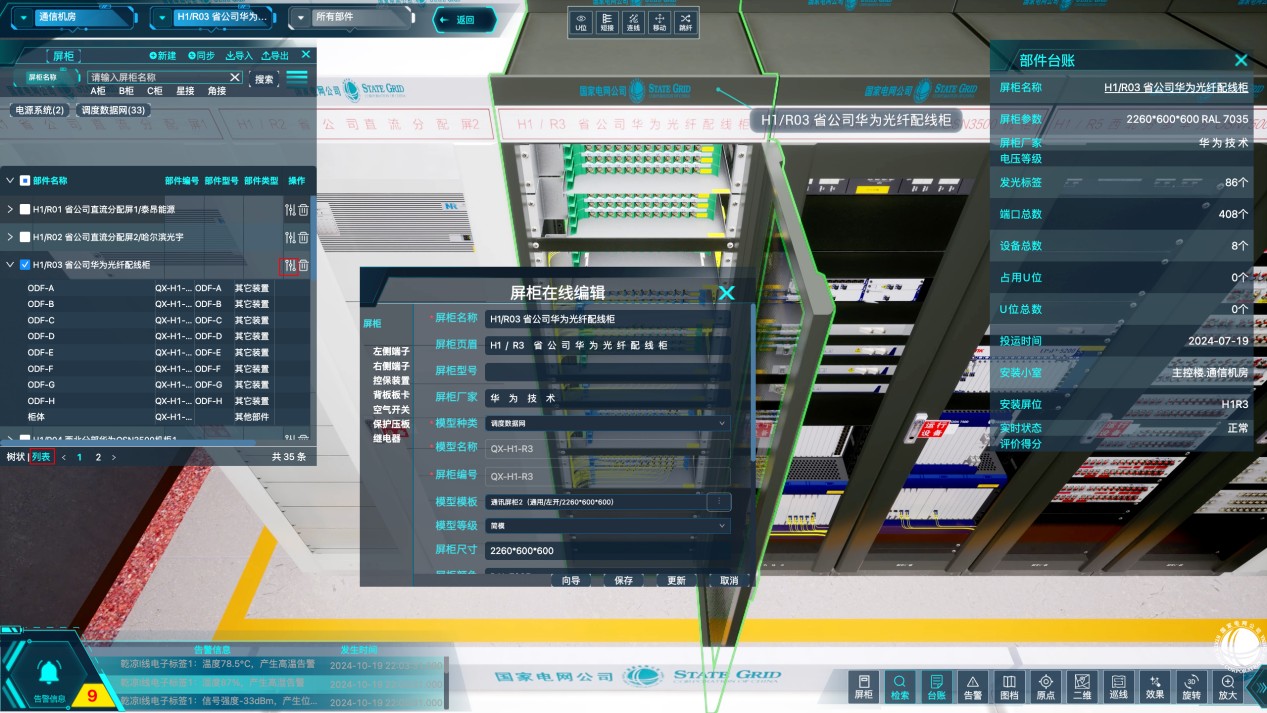Expand the H1/R01 tree row

click(x=10, y=209)
